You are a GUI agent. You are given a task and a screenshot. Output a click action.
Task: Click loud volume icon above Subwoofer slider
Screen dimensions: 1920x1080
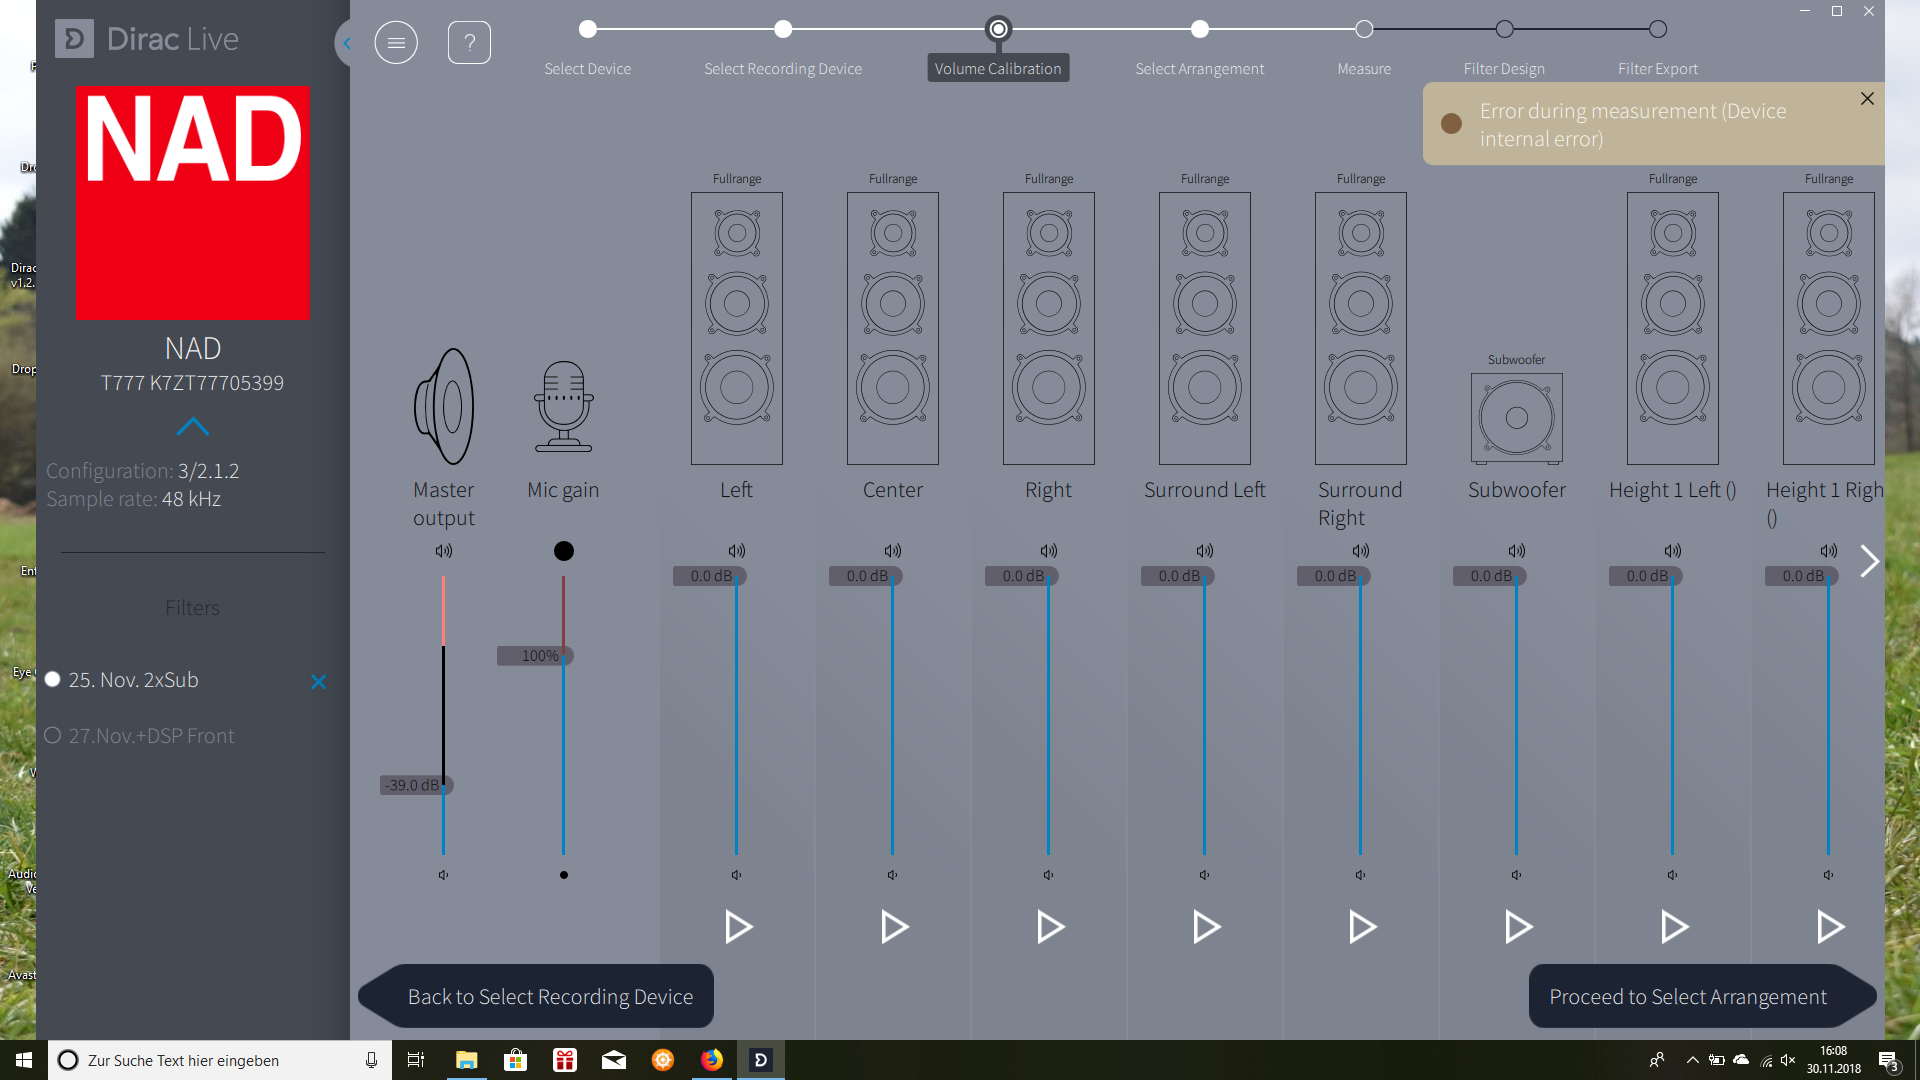(1517, 551)
